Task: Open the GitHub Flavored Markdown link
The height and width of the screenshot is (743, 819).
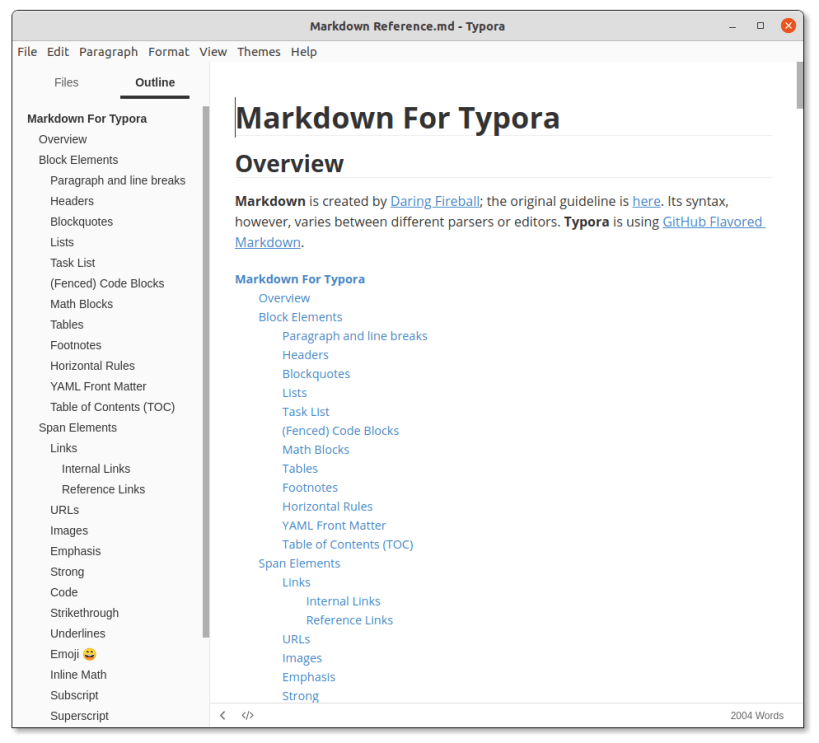Action: [713, 222]
